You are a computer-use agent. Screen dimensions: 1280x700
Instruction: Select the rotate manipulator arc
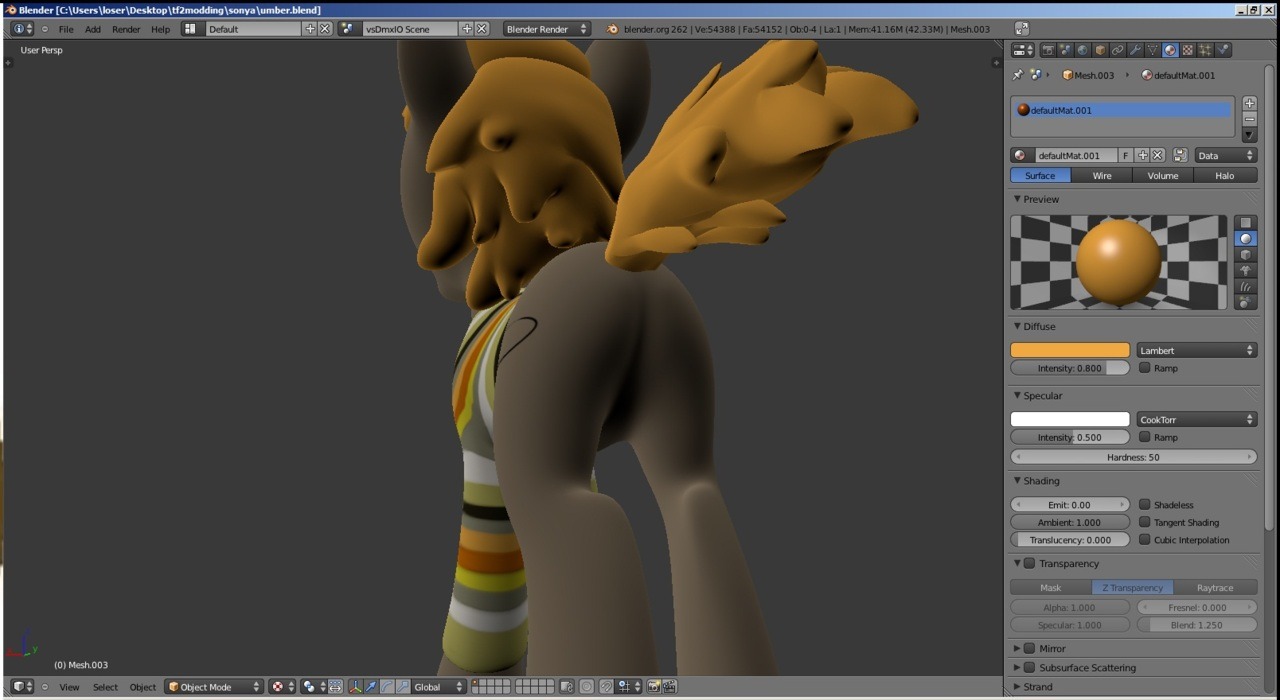(387, 687)
